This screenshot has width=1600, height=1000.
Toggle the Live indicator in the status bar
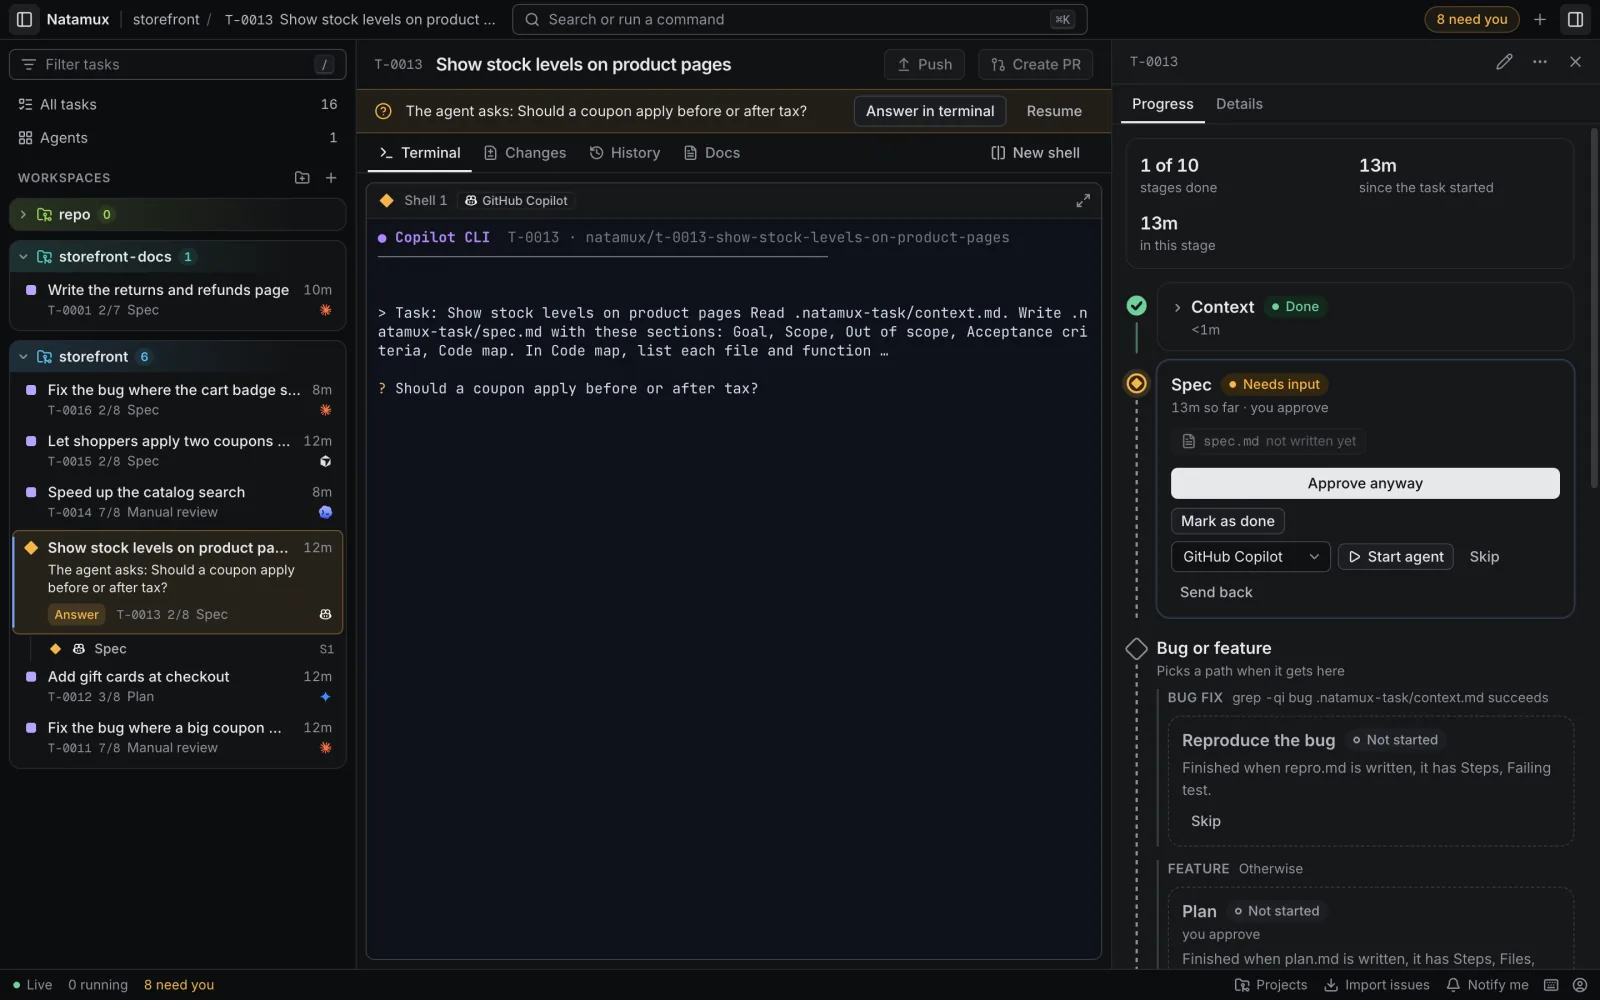tap(32, 985)
